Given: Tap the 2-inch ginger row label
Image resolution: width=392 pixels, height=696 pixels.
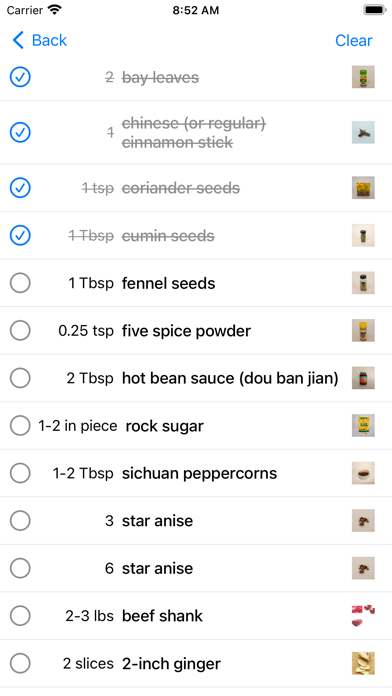Looking at the screenshot, I should (x=171, y=664).
